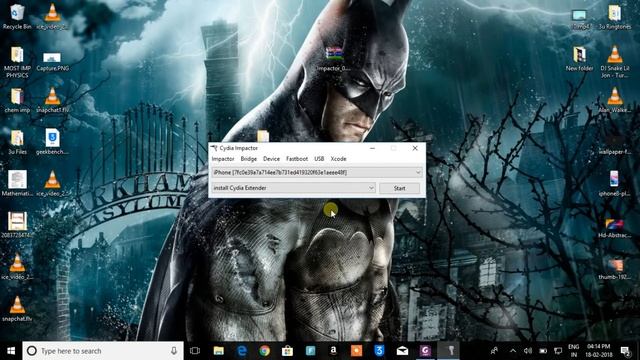Image resolution: width=640 pixels, height=360 pixels.
Task: Launch Microsoft Edge from the taskbar
Action: 242,351
